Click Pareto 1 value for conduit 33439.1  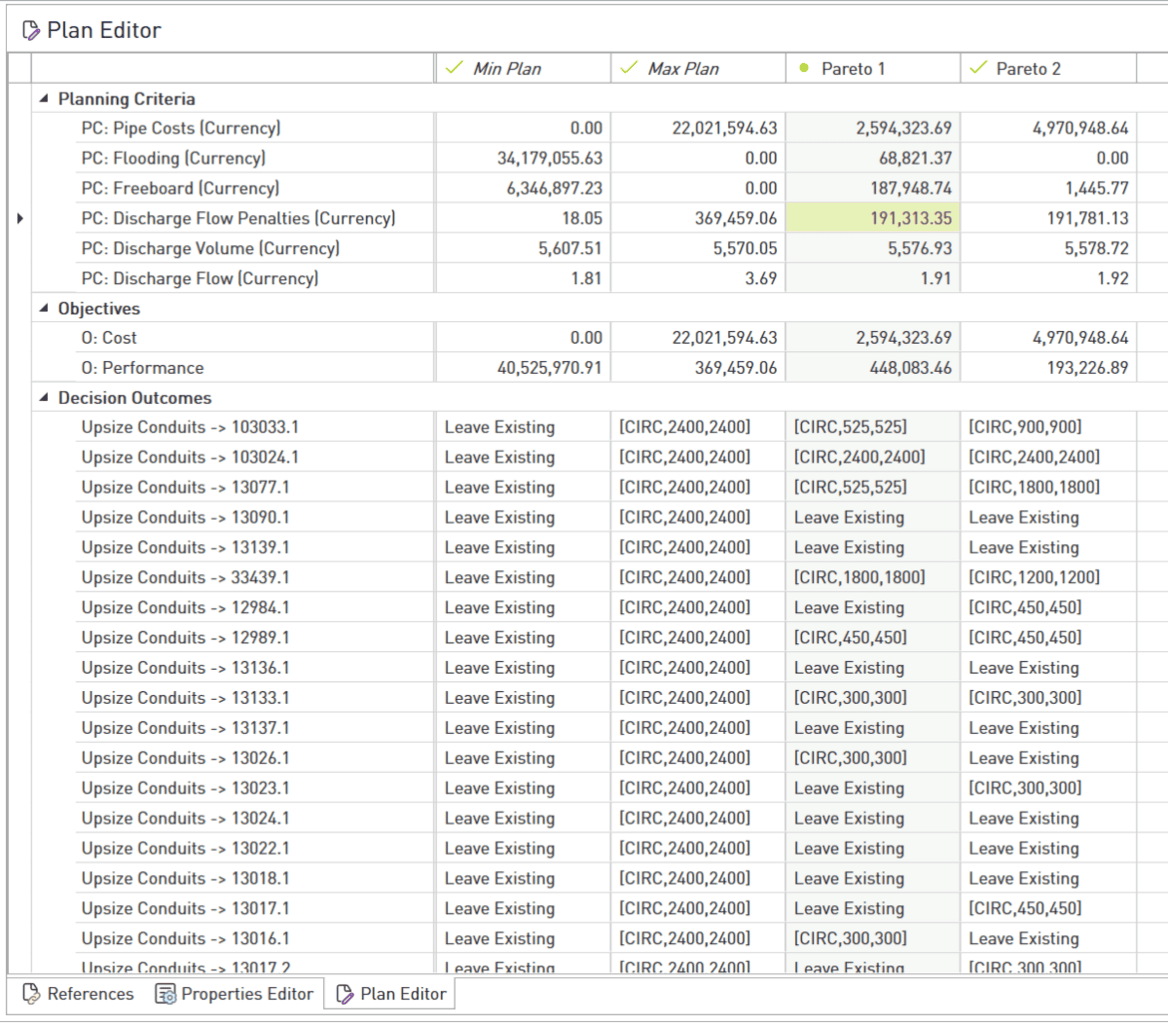859,578
